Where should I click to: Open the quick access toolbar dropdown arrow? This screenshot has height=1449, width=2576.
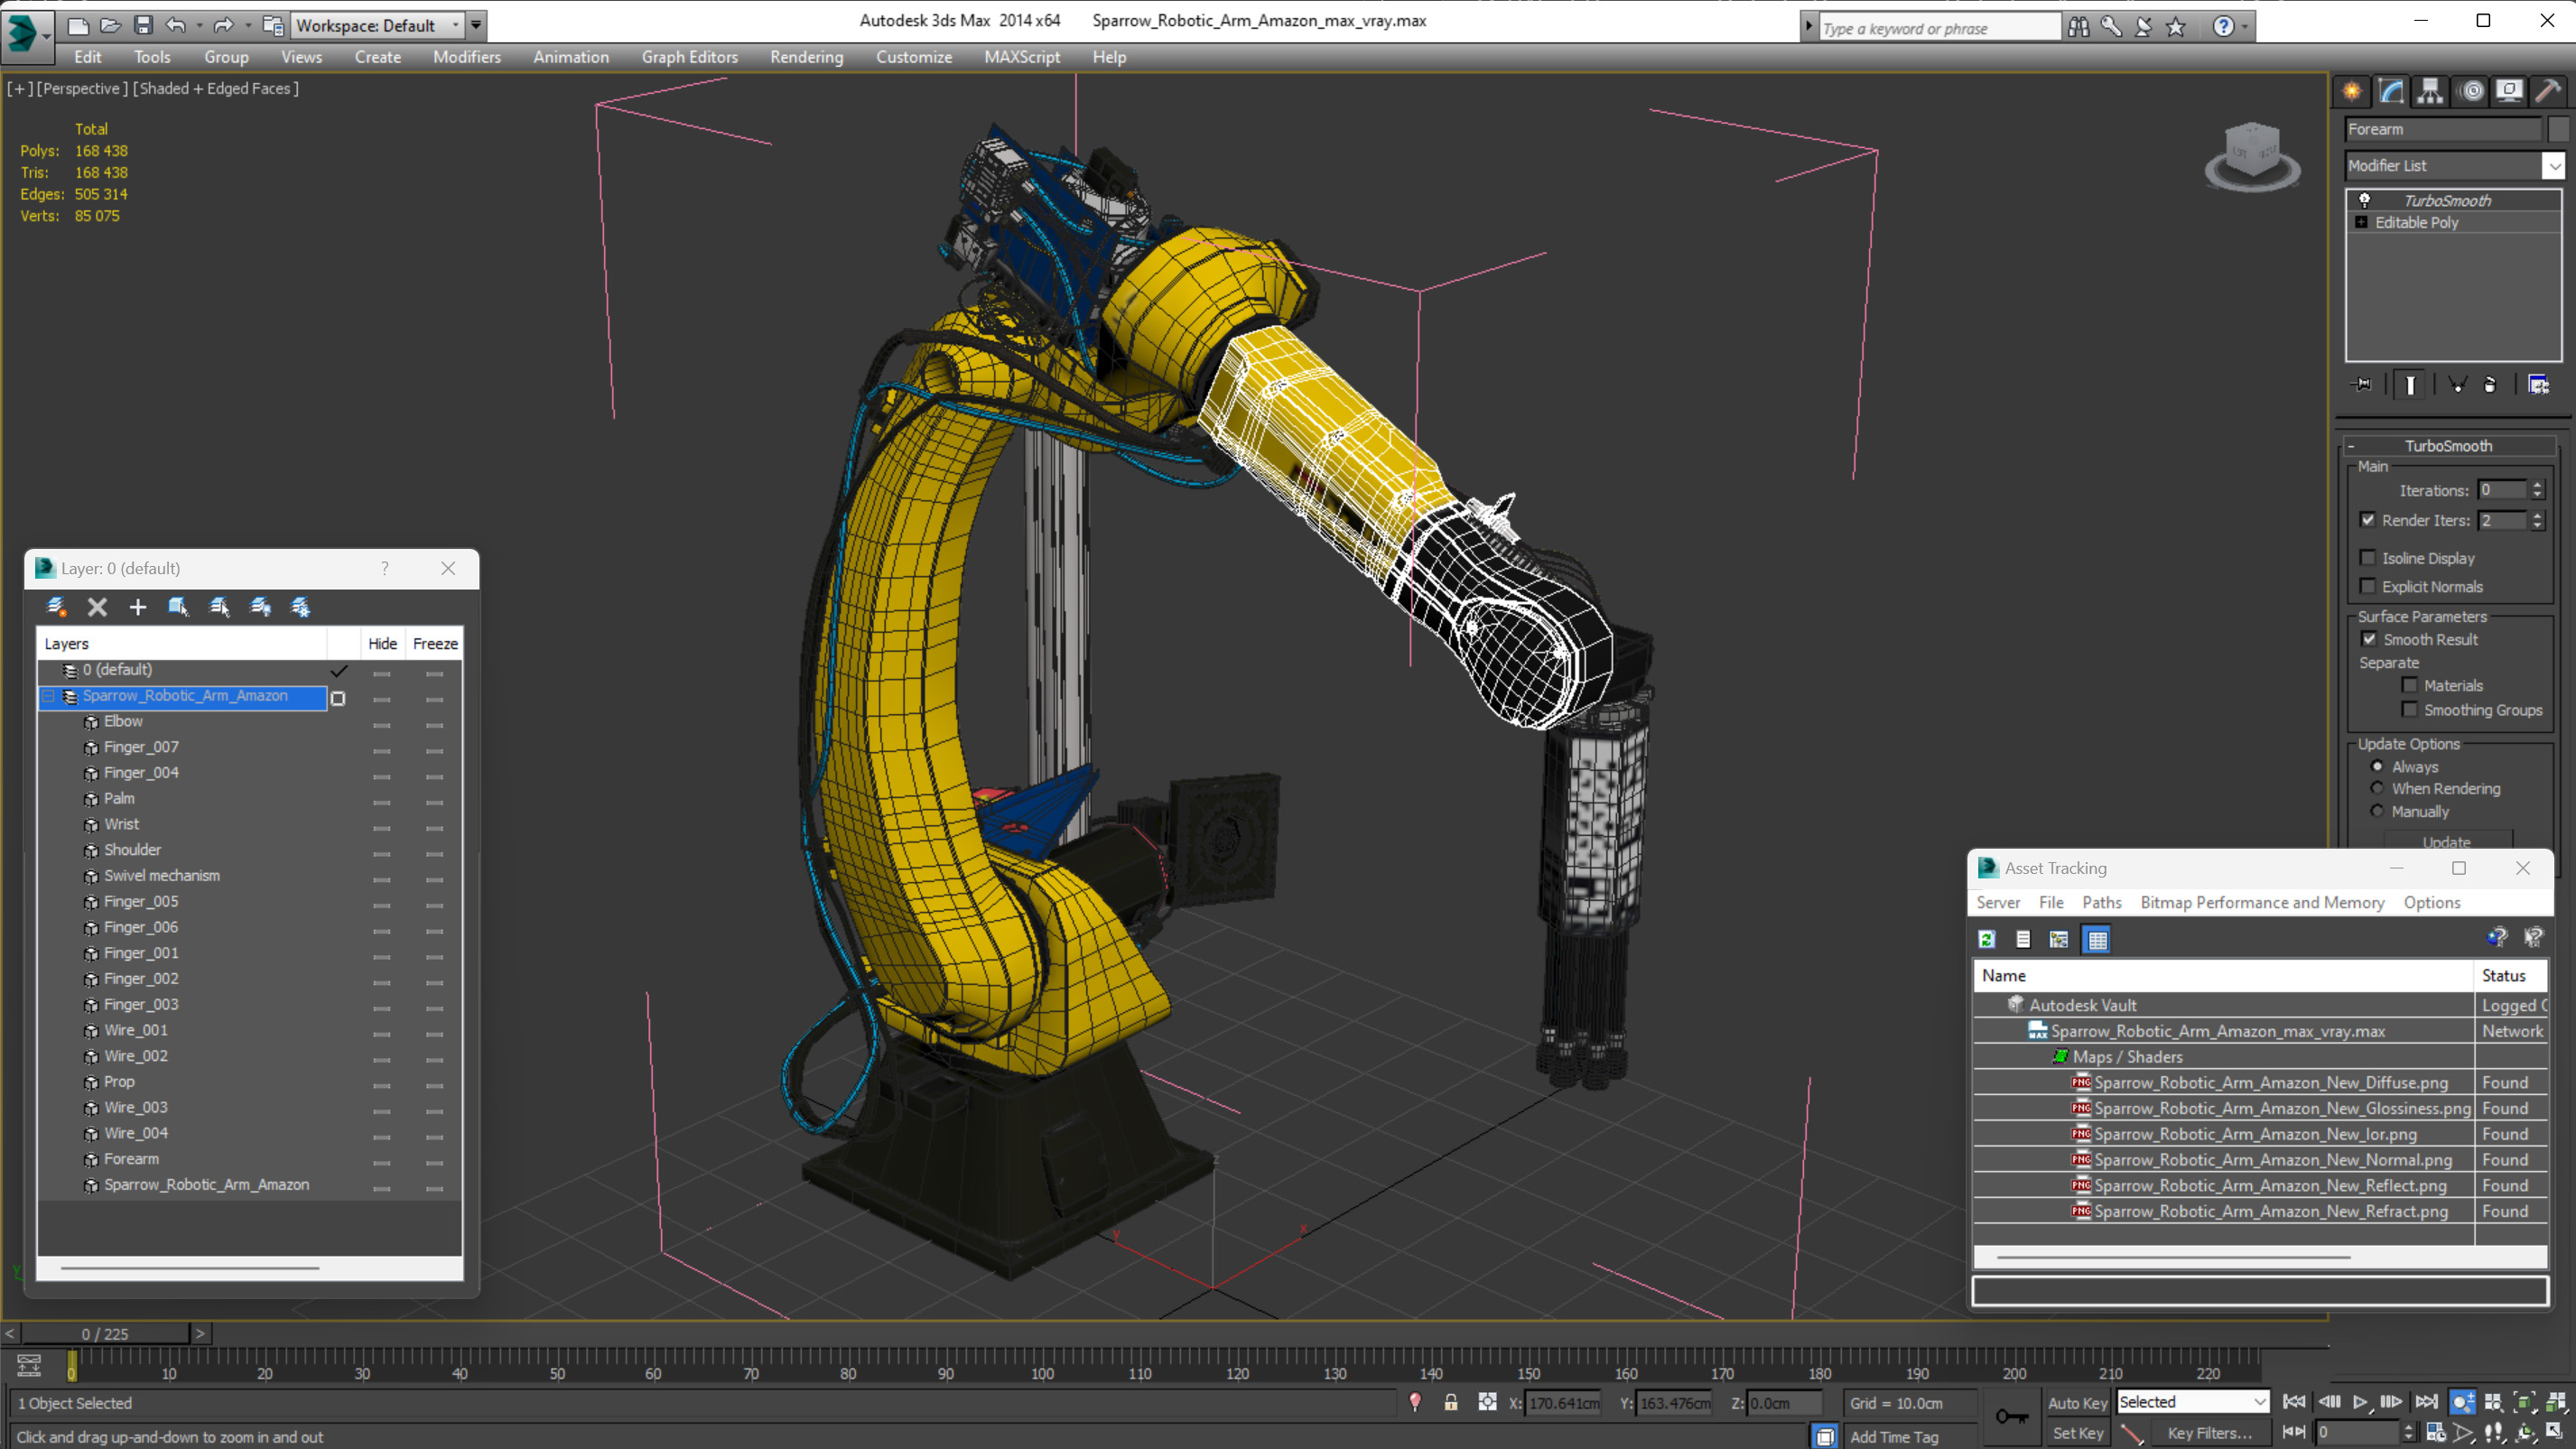coord(476,25)
